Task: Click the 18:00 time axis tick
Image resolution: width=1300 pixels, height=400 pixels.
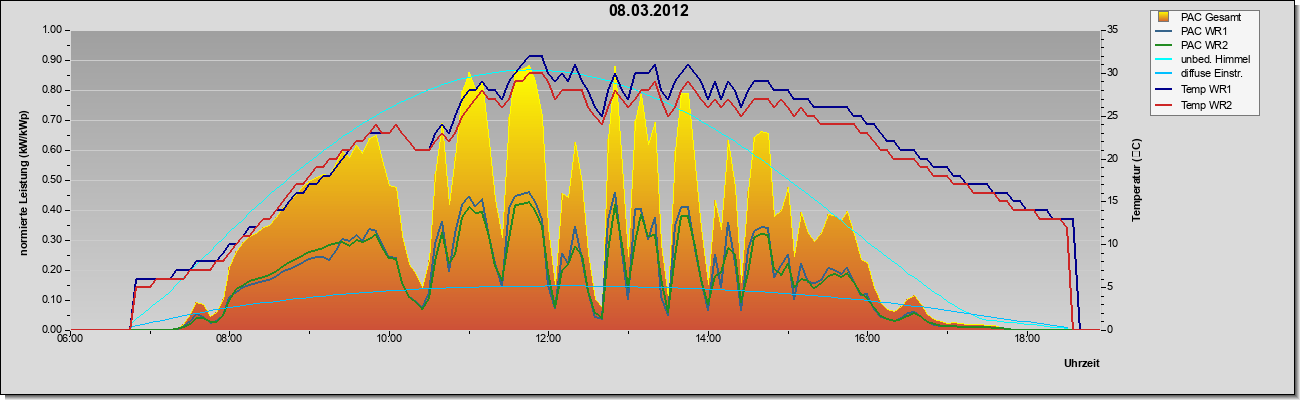Action: (x=1027, y=339)
